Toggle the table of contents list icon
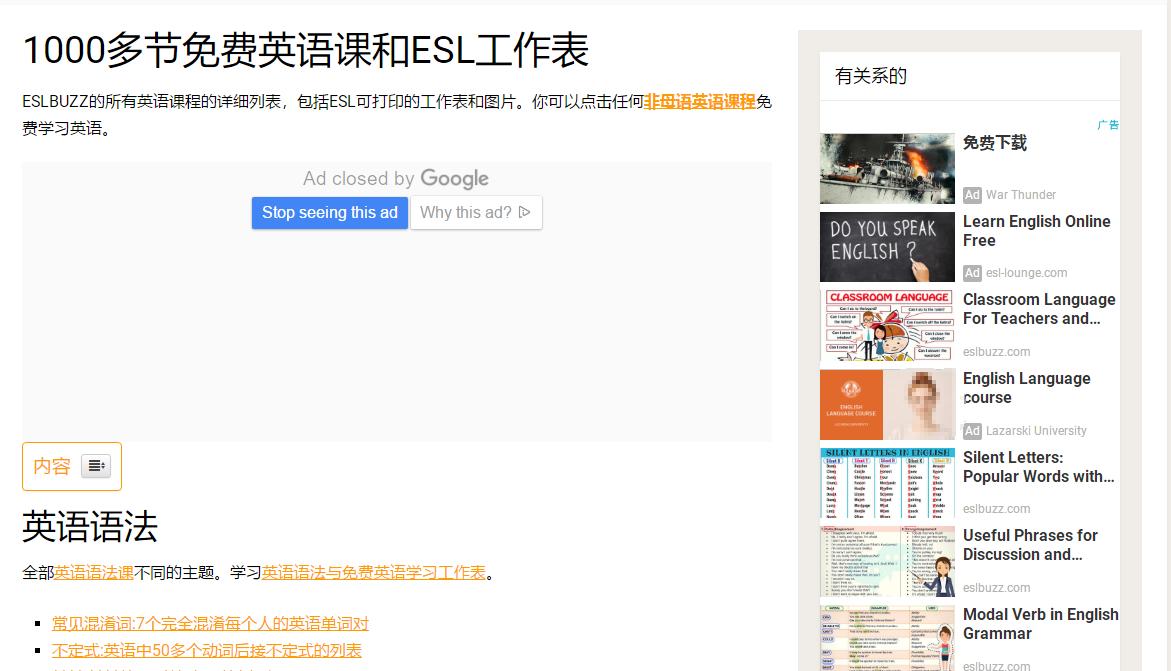Screen dimensions: 1171x671 tap(96, 466)
